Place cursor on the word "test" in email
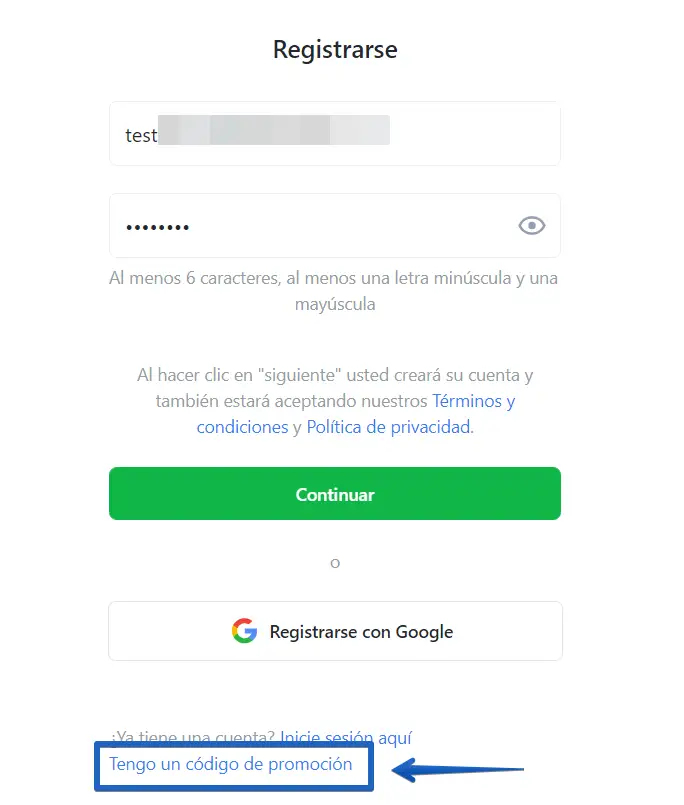 tap(141, 136)
